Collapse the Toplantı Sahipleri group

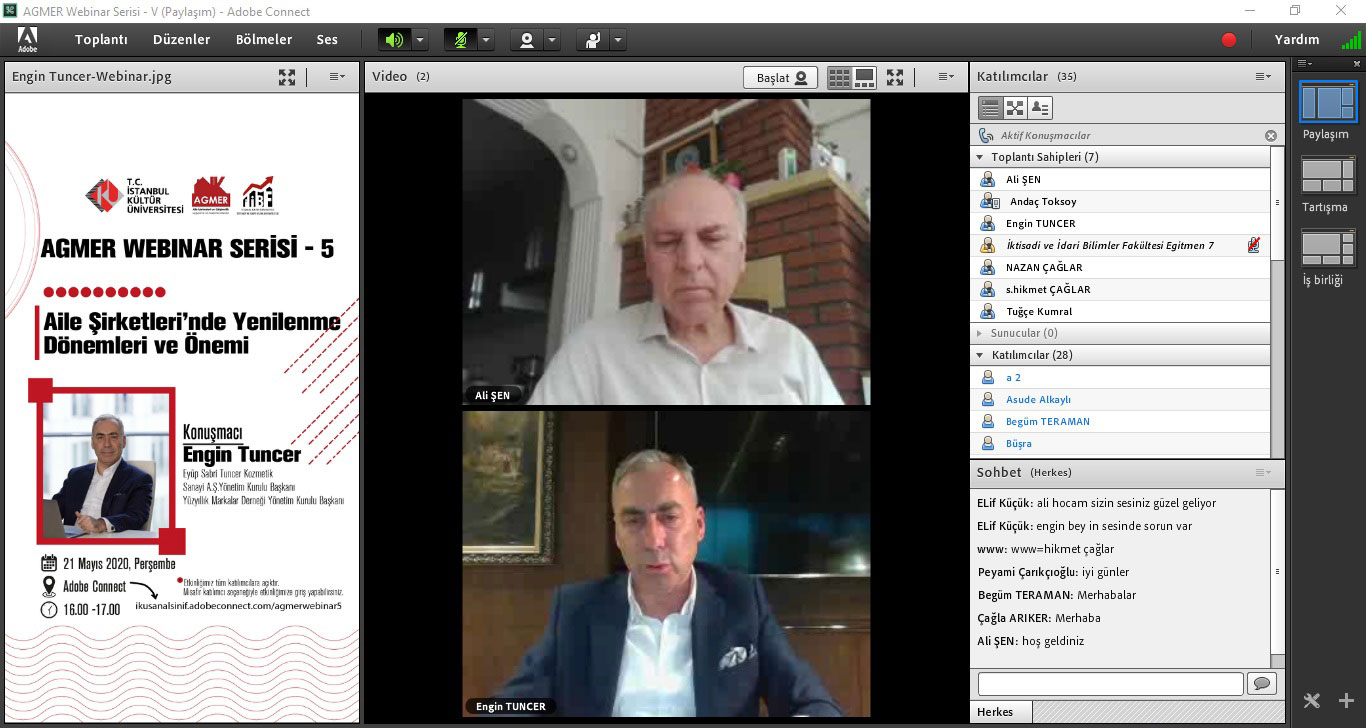980,157
